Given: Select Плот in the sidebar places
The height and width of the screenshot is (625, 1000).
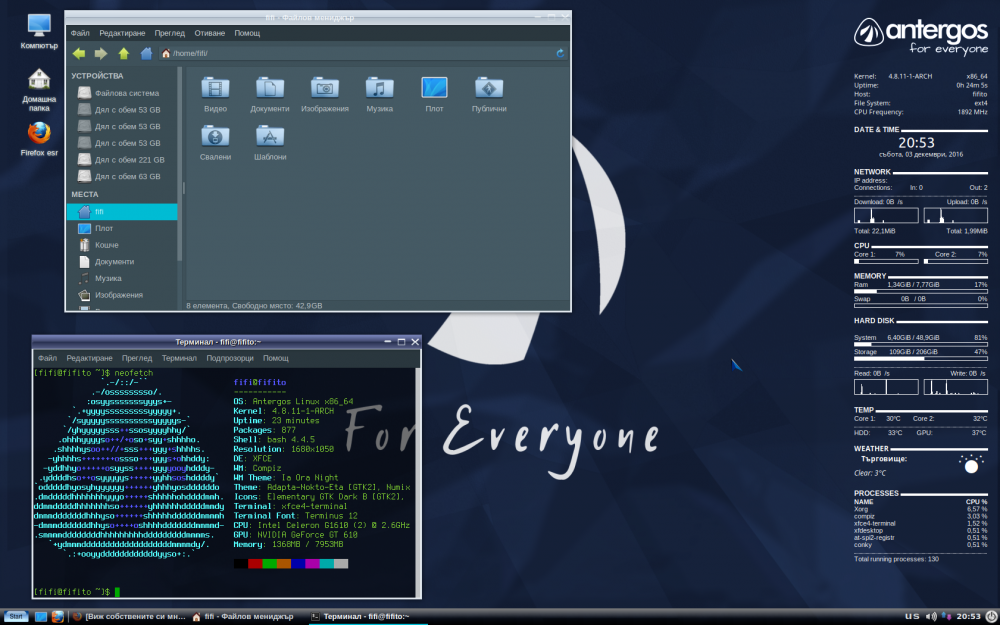Looking at the screenshot, I should click(x=122, y=228).
